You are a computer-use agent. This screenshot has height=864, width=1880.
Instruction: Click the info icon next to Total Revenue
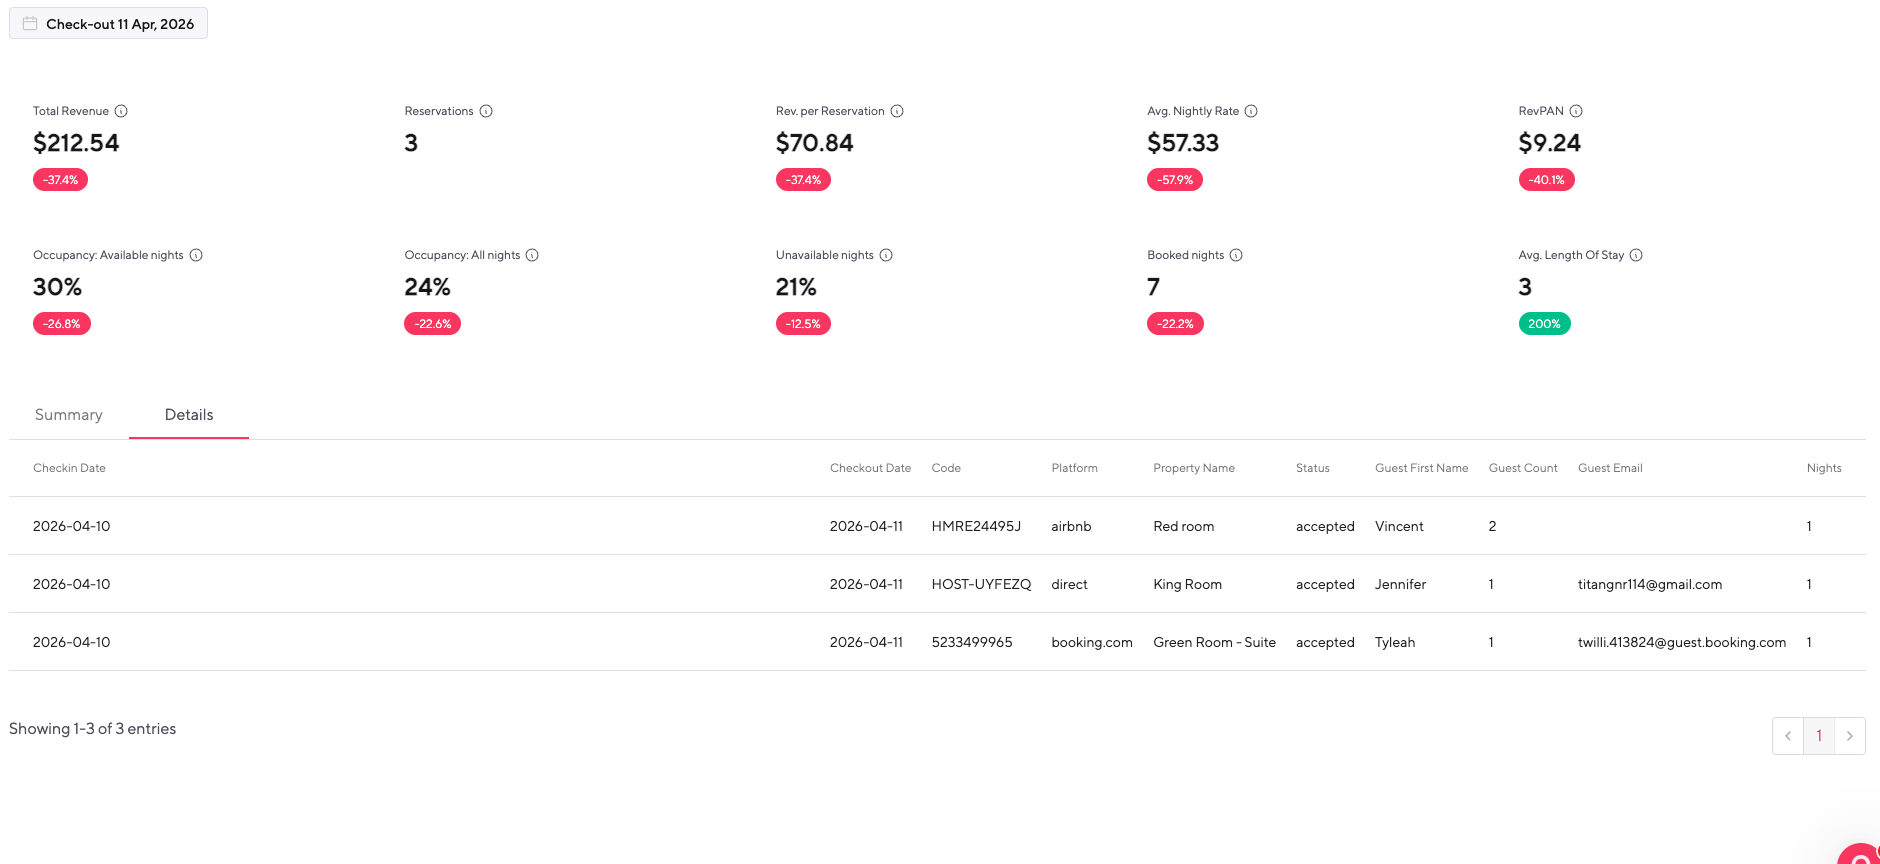coord(121,111)
